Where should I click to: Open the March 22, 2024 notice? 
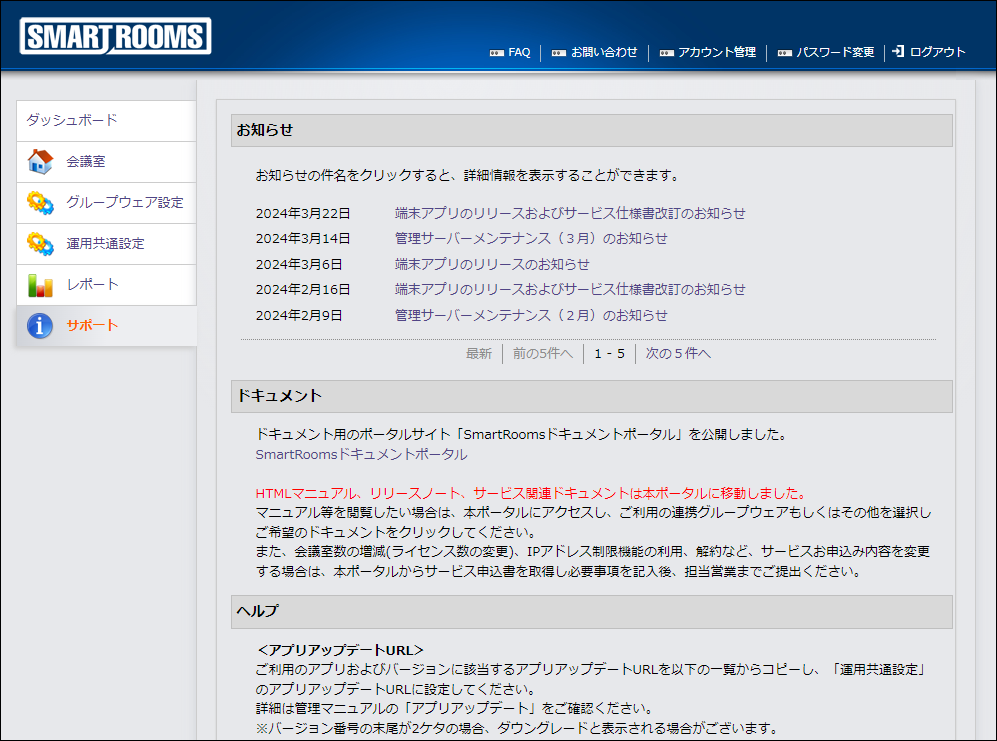pos(570,213)
